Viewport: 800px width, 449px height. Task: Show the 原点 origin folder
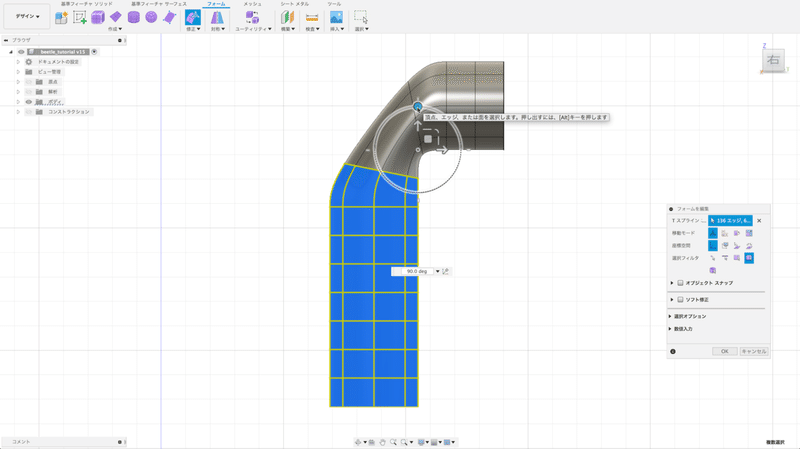[x=29, y=82]
